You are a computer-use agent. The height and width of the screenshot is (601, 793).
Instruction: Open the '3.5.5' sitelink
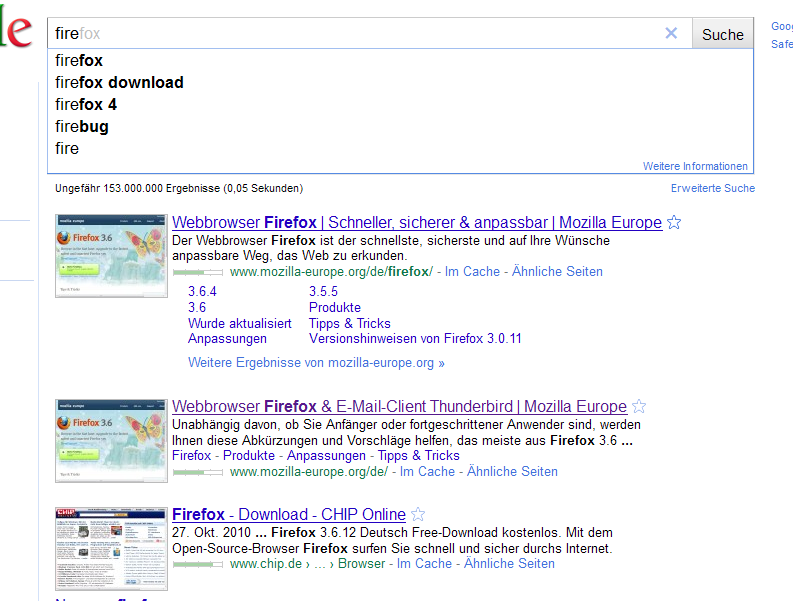(323, 292)
